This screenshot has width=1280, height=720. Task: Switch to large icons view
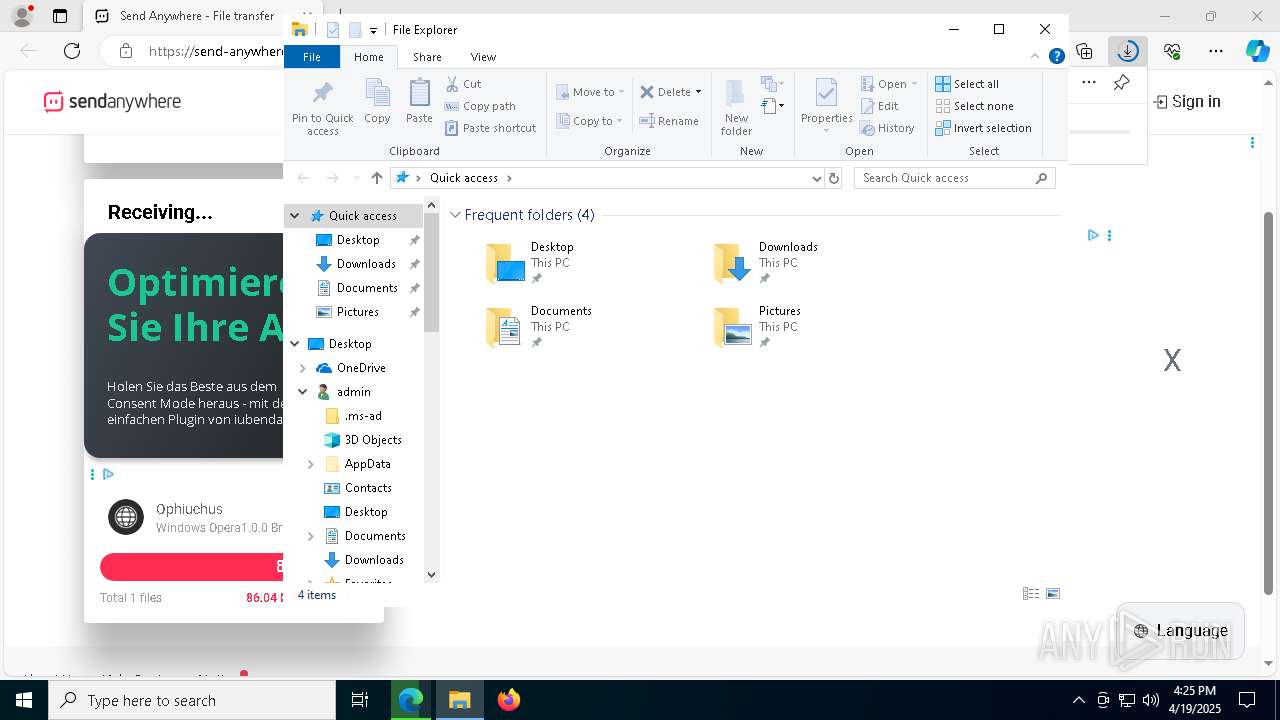(x=1053, y=594)
